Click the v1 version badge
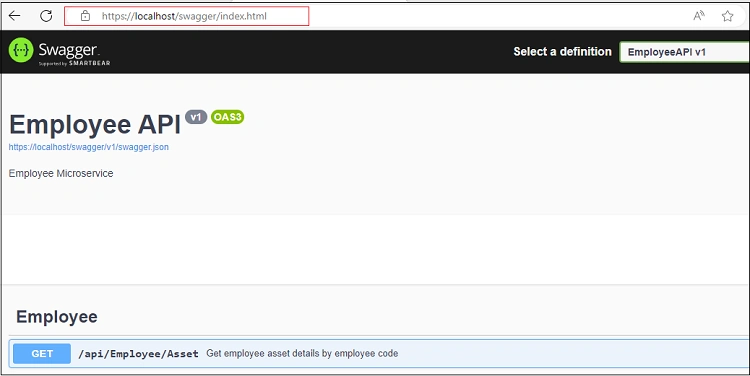Screen dimensions: 750x376 pyautogui.click(x=196, y=117)
